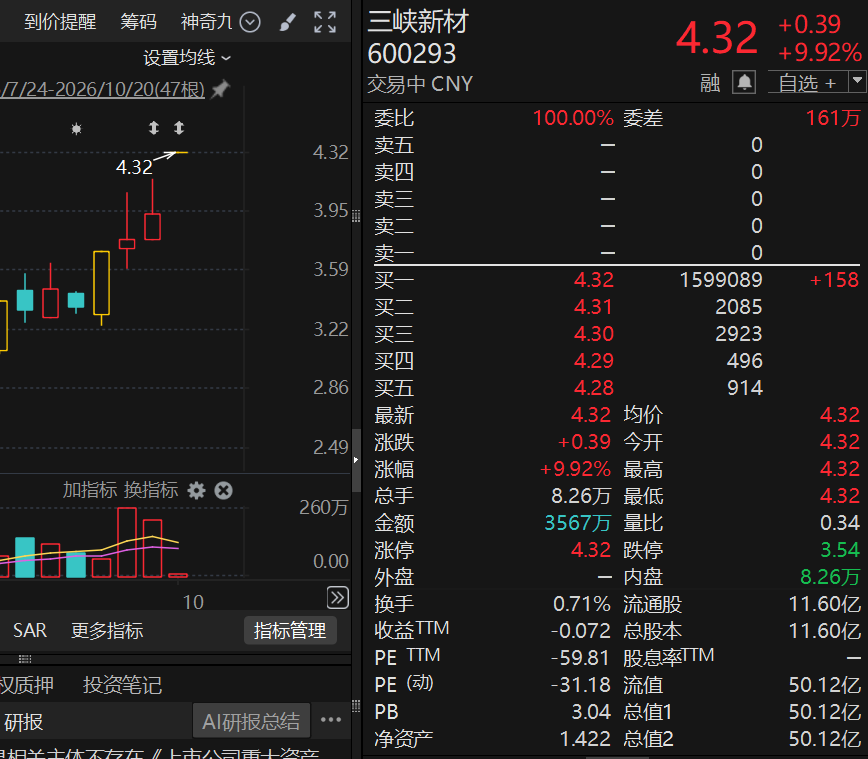Click 买二 bid price 4.31
This screenshot has height=759, width=868.
pyautogui.click(x=593, y=307)
